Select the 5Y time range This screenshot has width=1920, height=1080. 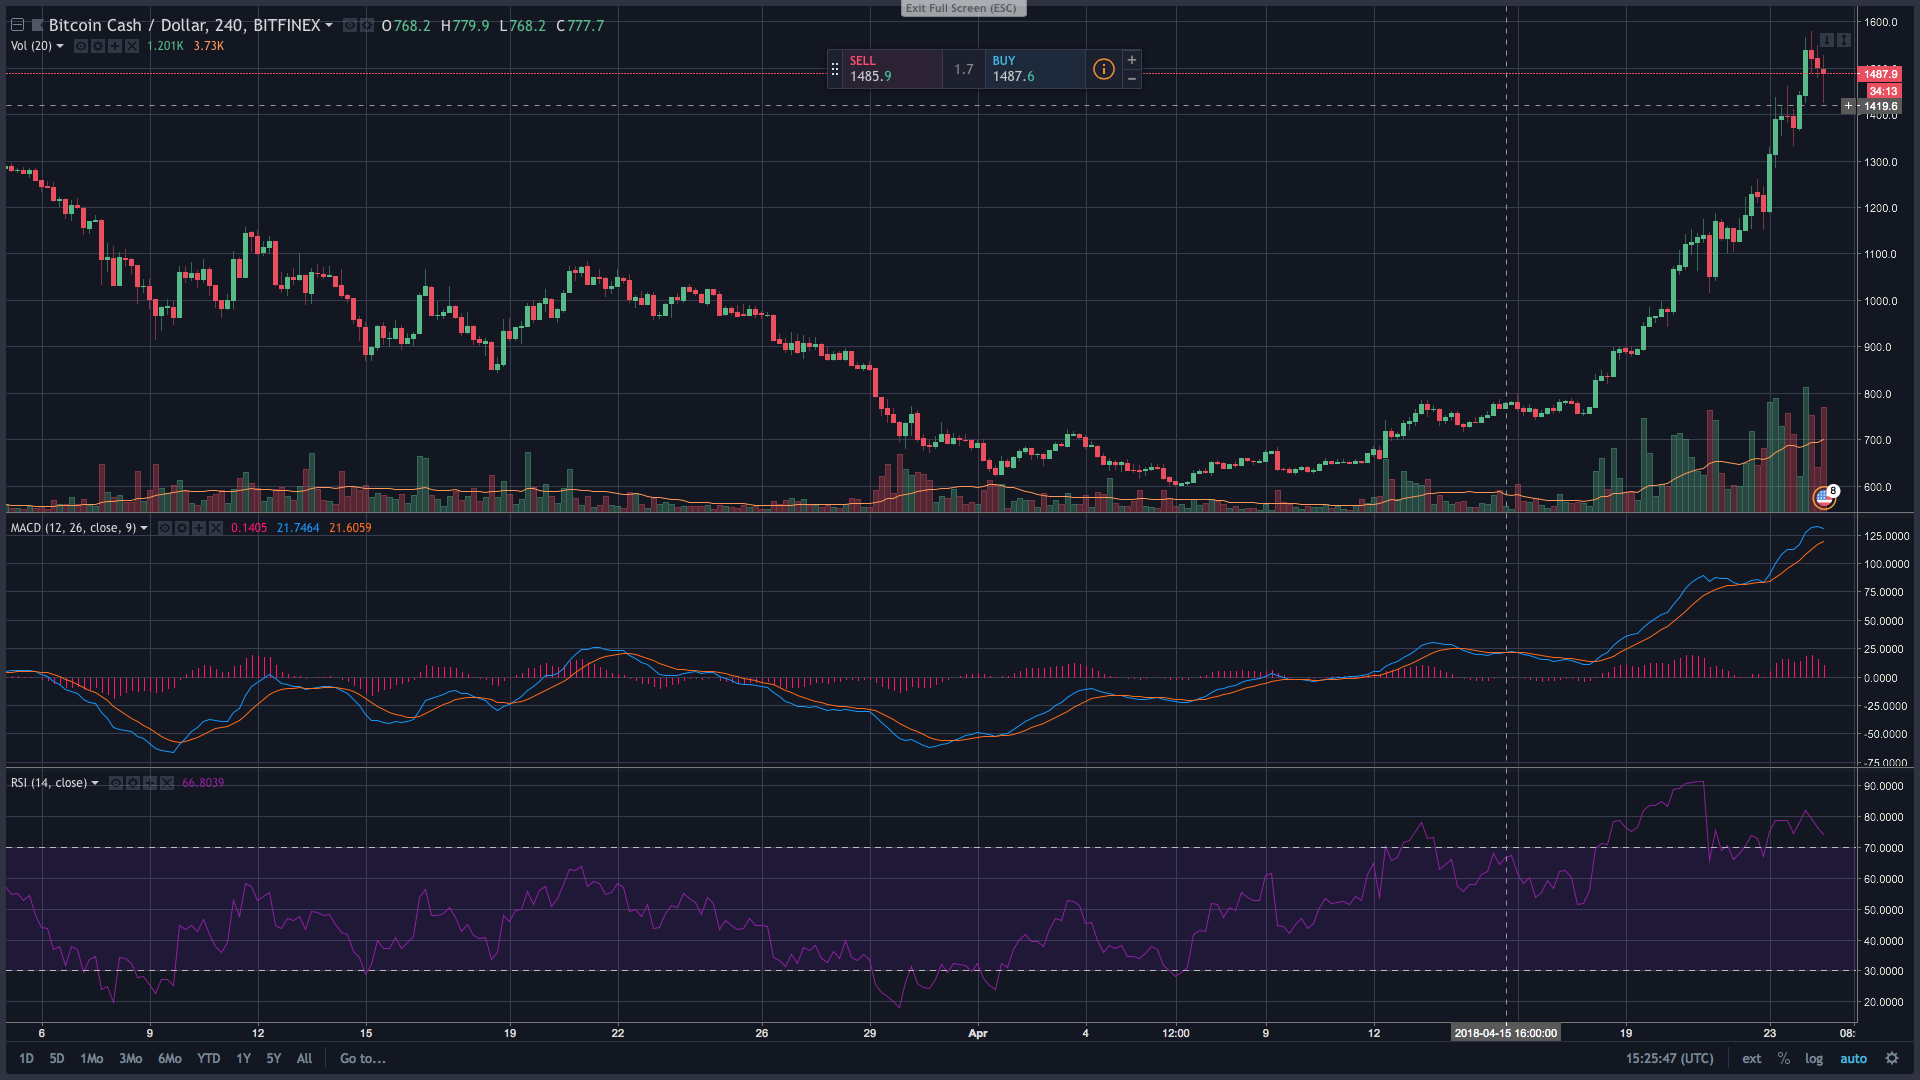(273, 1058)
